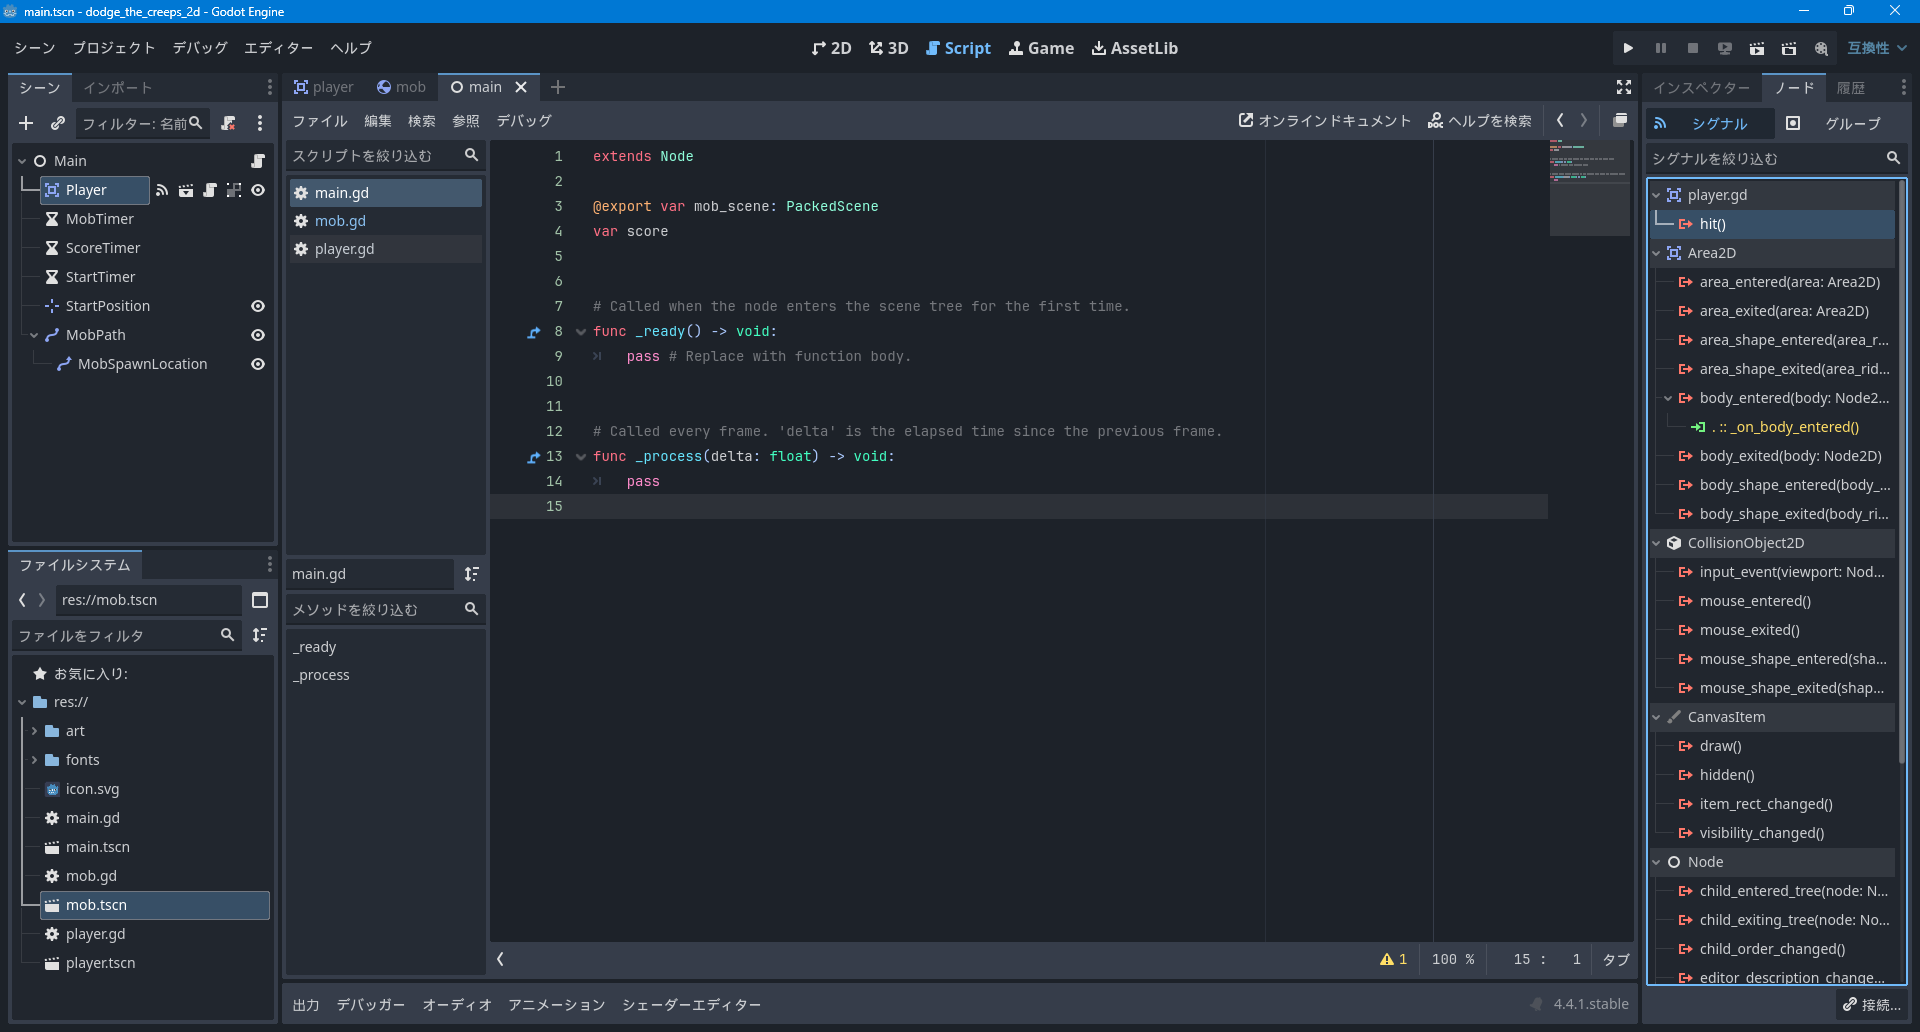This screenshot has height=1032, width=1920.
Task: Toggle MobSpawnLocation visibility eye
Action: pos(258,364)
